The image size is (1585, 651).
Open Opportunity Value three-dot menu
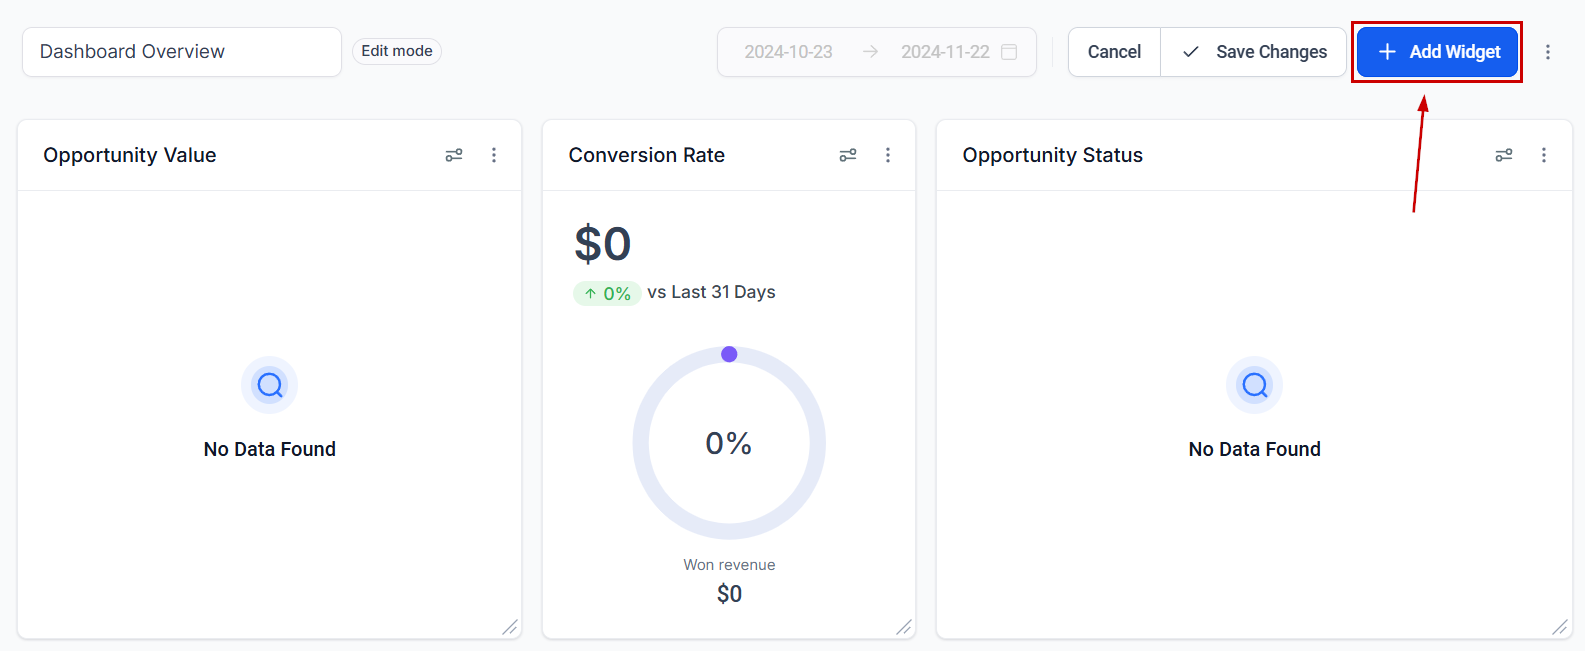tap(494, 155)
